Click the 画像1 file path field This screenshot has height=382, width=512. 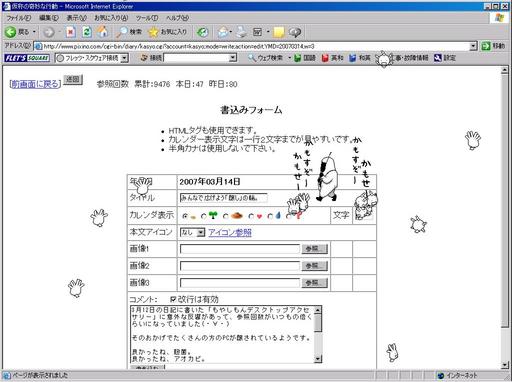[240, 249]
